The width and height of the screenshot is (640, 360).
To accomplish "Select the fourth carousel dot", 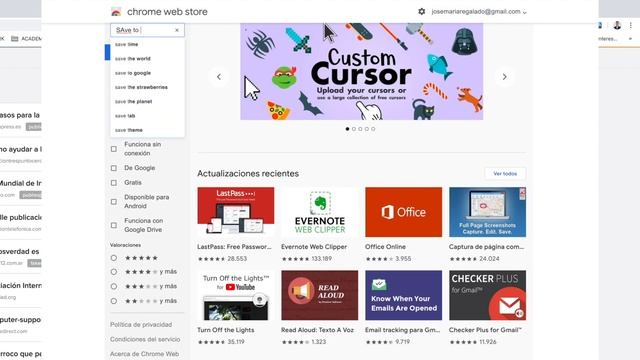I will 367,129.
